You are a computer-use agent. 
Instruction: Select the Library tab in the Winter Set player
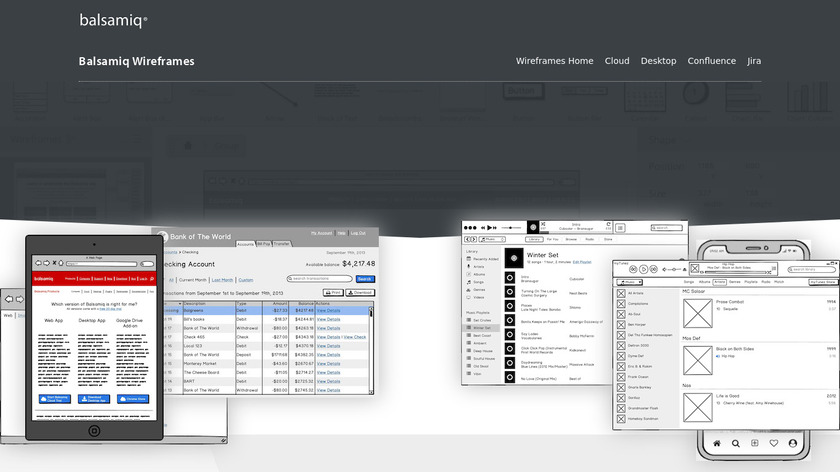pos(534,239)
